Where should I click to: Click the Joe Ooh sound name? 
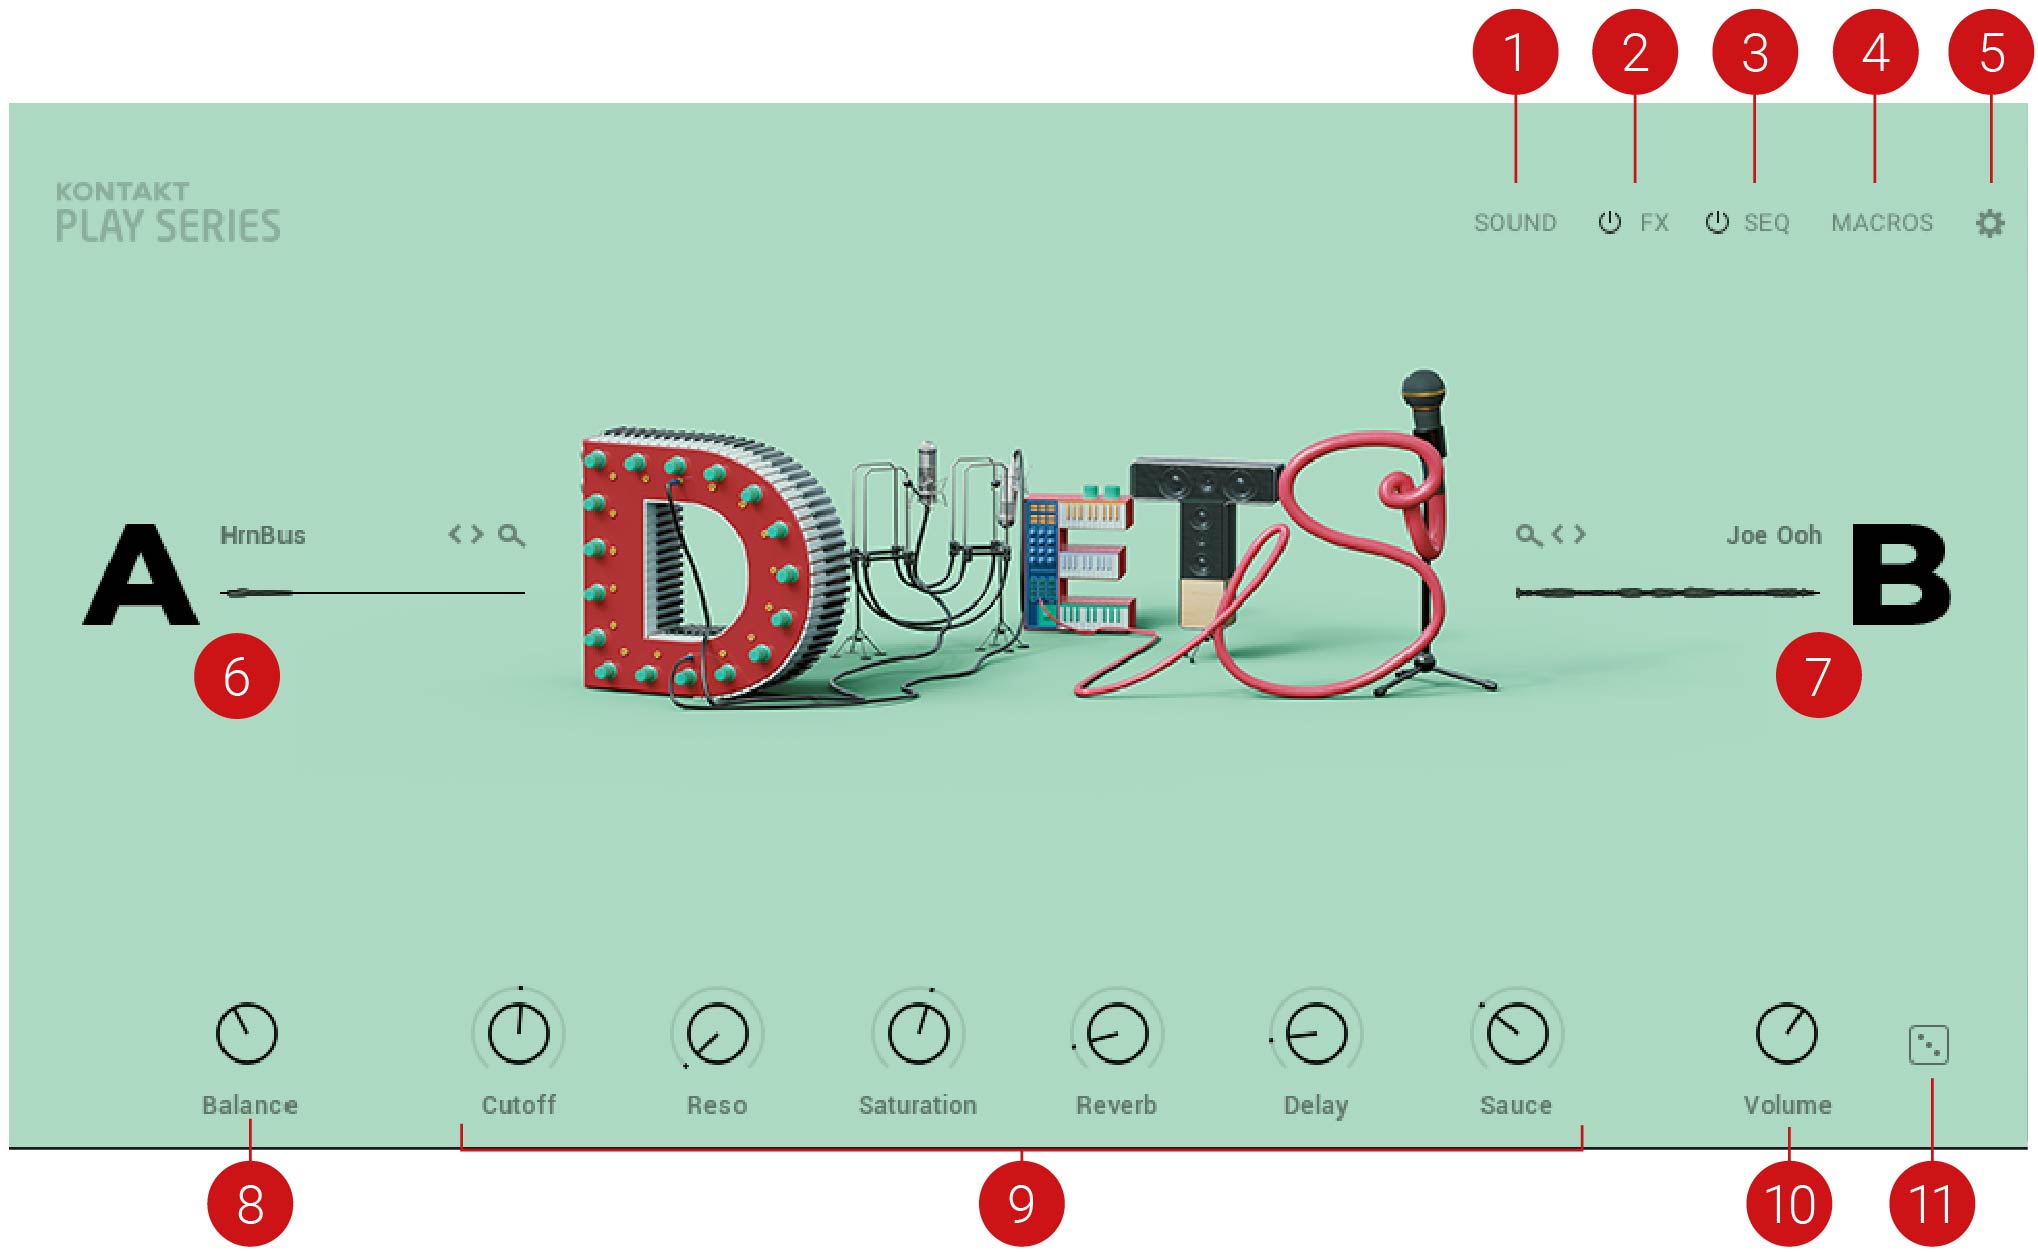point(1773,535)
